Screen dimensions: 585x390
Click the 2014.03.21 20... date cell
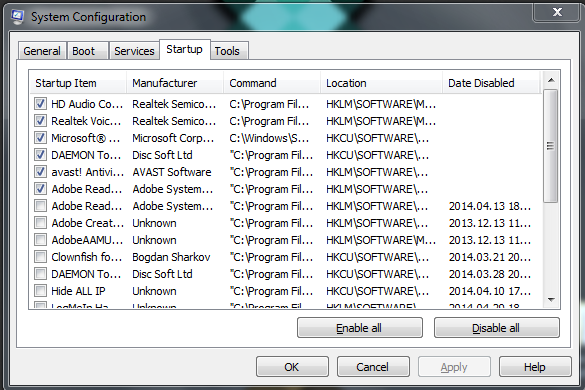click(x=490, y=257)
